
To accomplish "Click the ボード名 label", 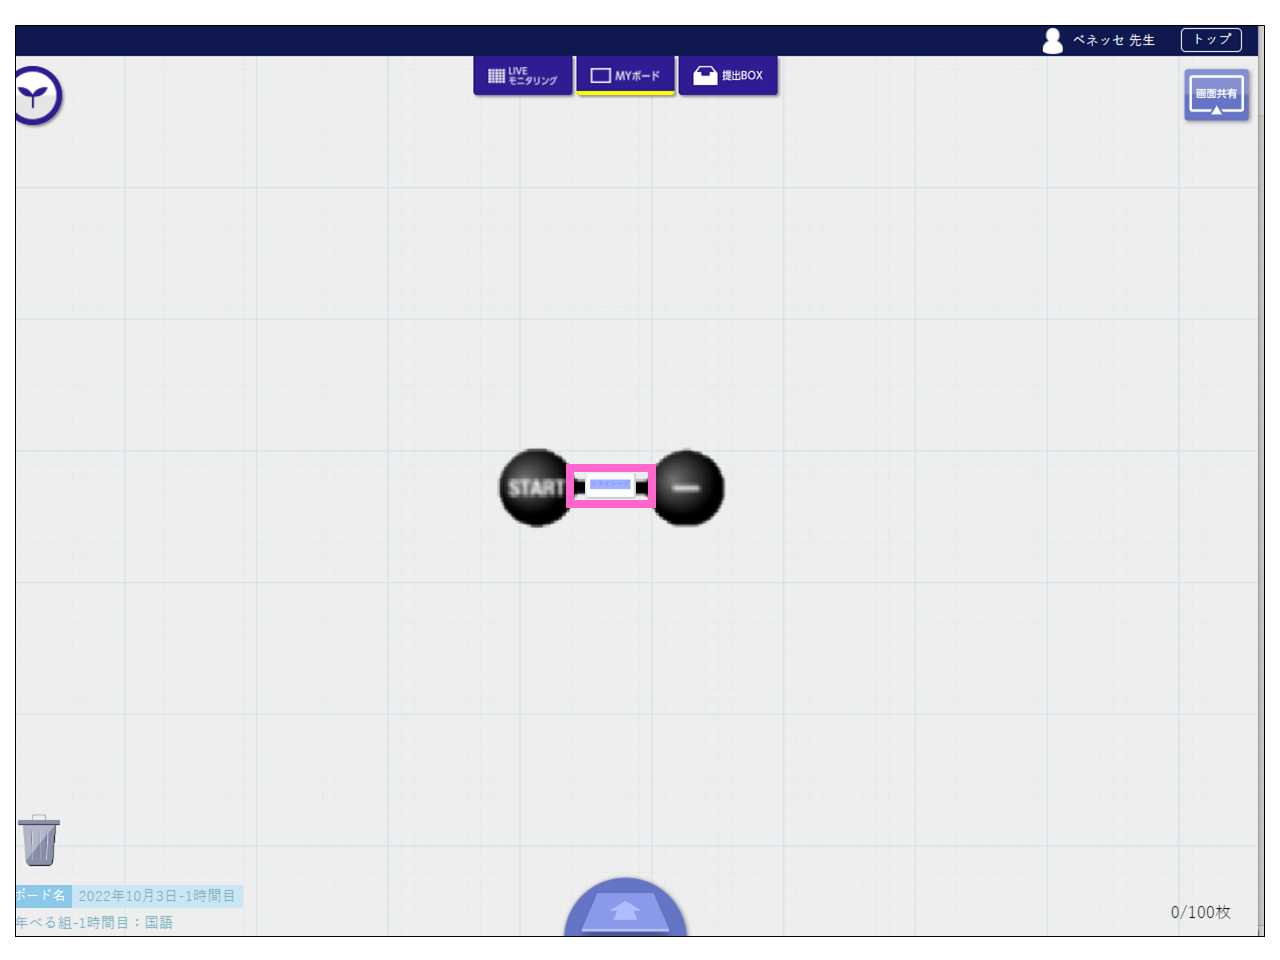I will pos(41,896).
